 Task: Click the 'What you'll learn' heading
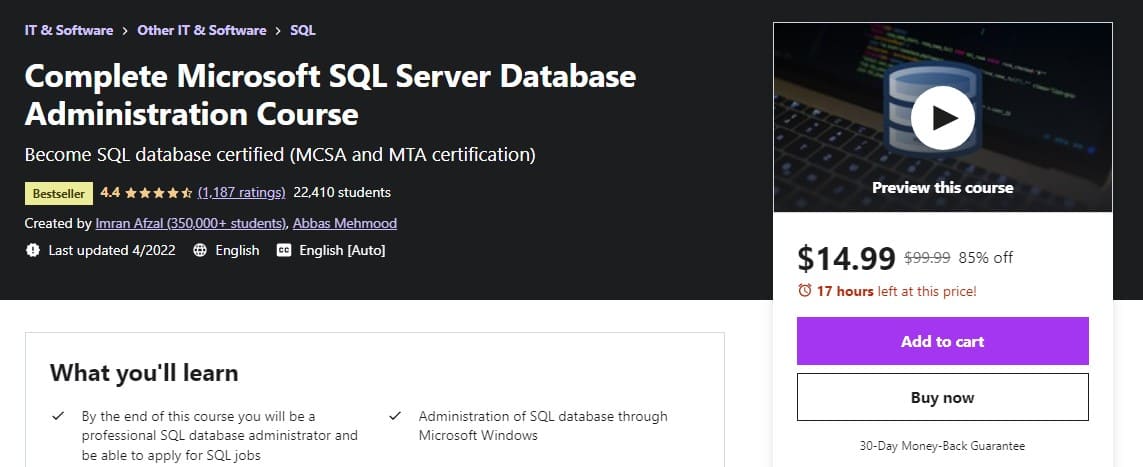(x=144, y=373)
